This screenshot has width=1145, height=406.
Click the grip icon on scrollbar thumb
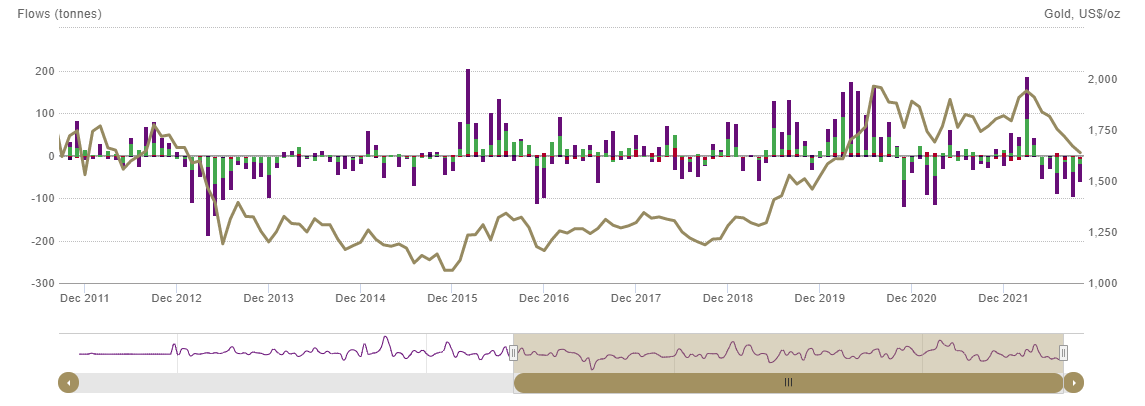[788, 382]
